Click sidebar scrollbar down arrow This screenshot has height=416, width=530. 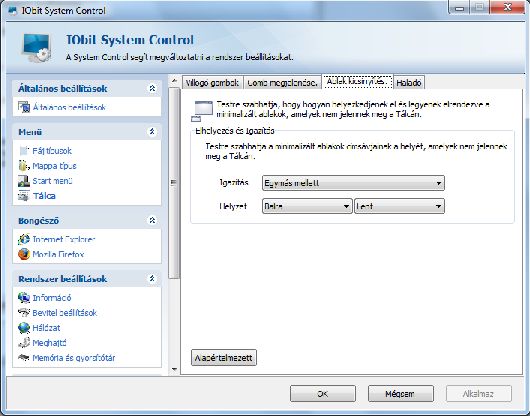(174, 369)
